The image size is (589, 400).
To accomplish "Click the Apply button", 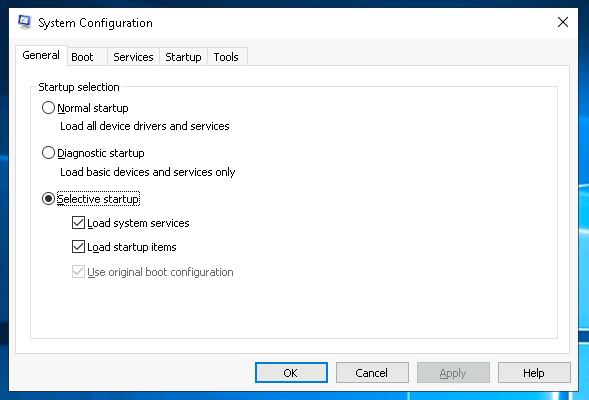I will coord(453,373).
